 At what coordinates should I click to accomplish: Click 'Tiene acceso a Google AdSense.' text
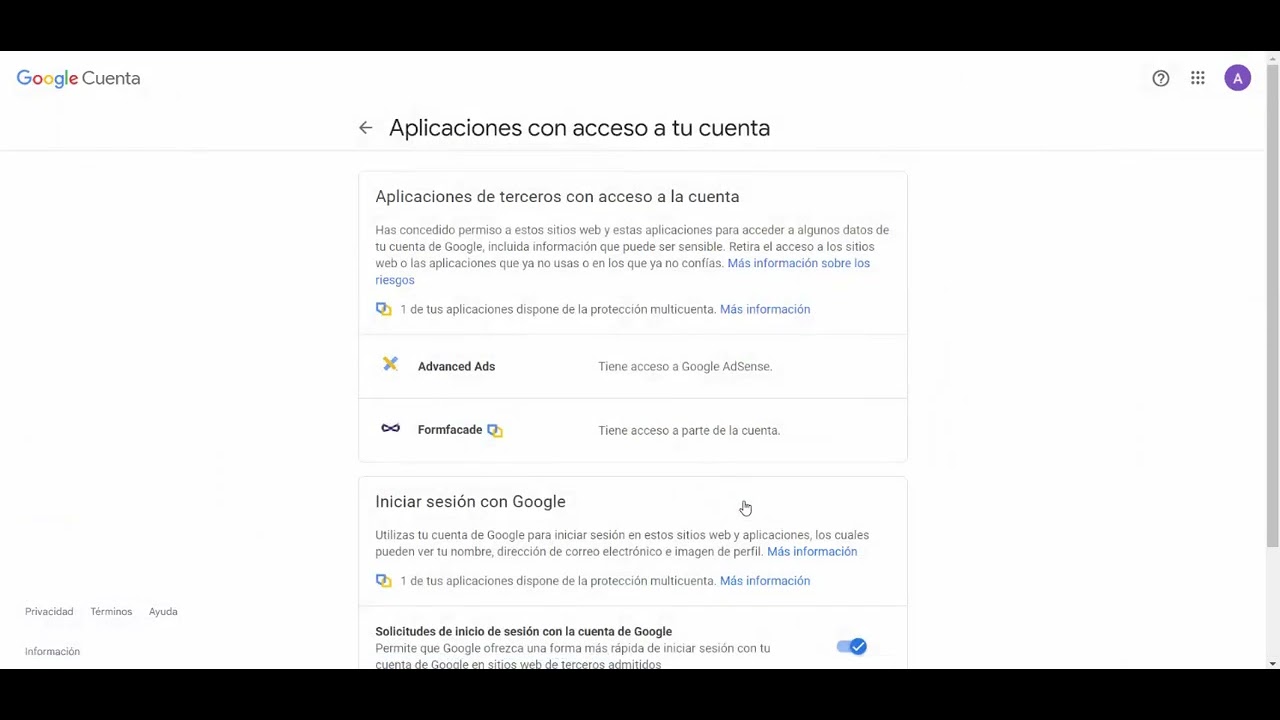[685, 366]
